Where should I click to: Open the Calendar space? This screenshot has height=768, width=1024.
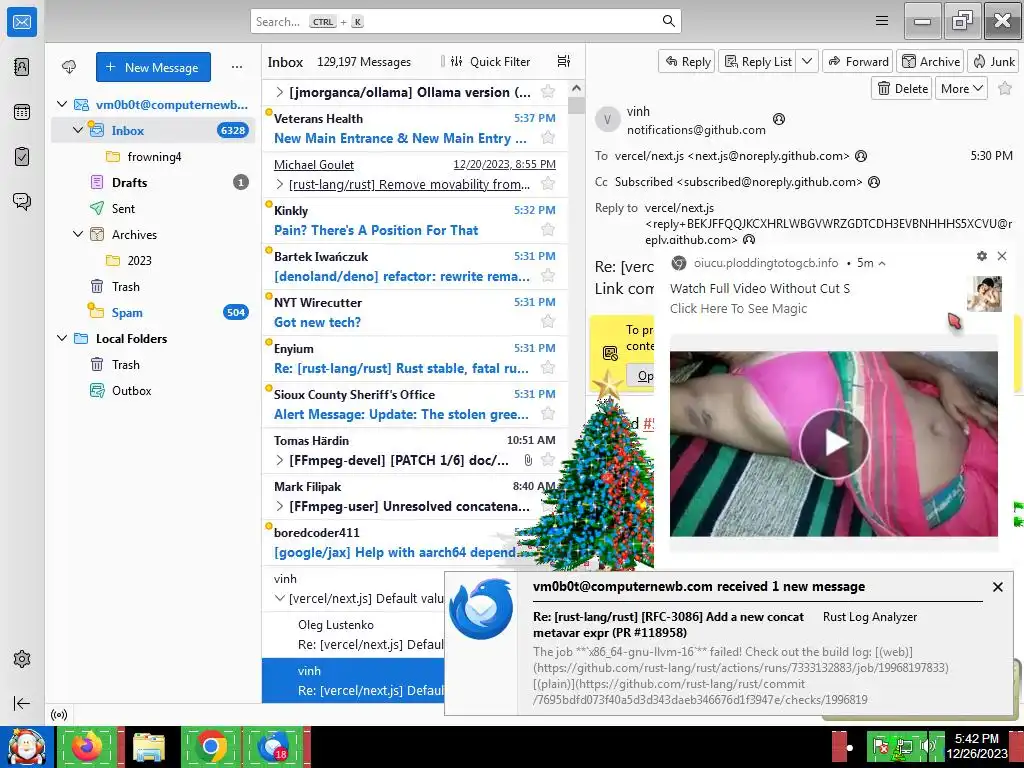click(x=22, y=112)
